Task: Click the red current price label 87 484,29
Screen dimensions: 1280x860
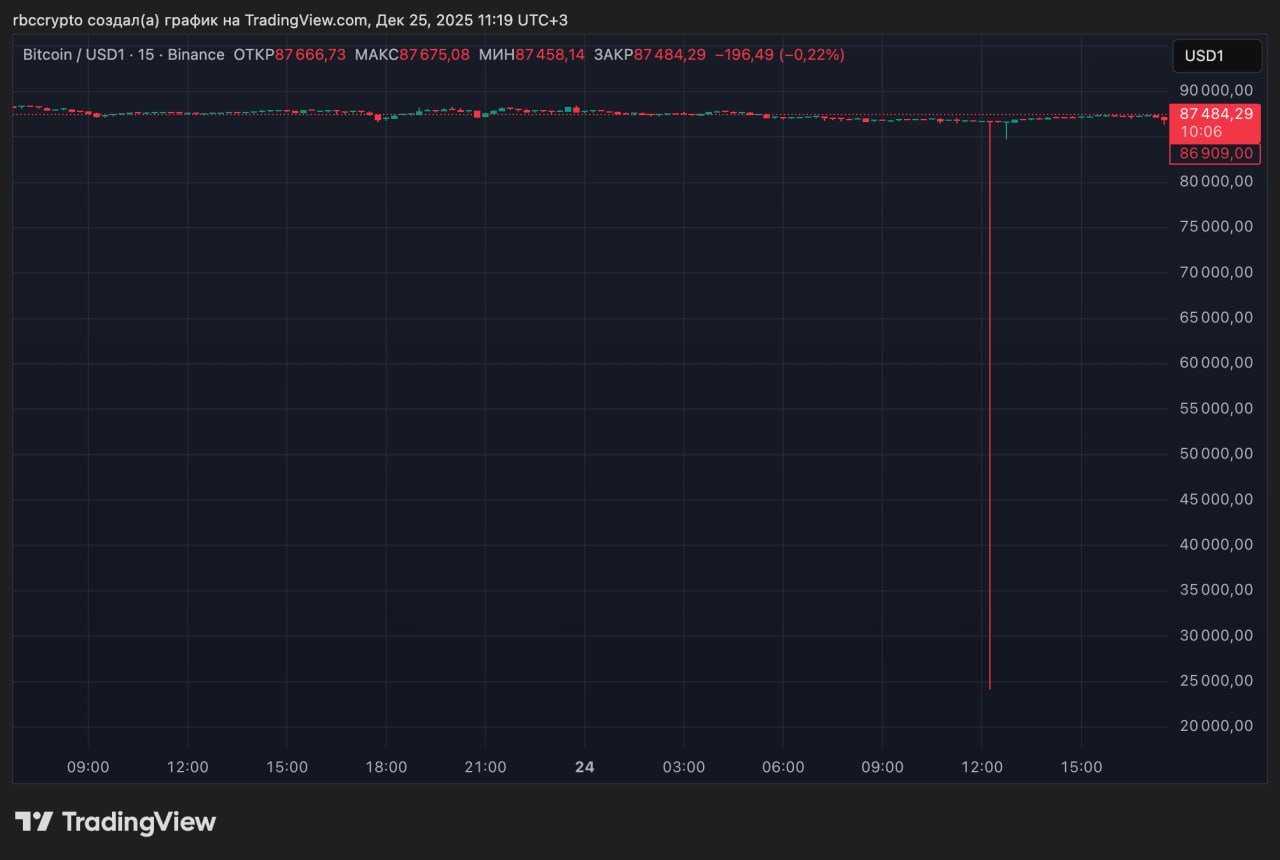Action: click(1215, 114)
